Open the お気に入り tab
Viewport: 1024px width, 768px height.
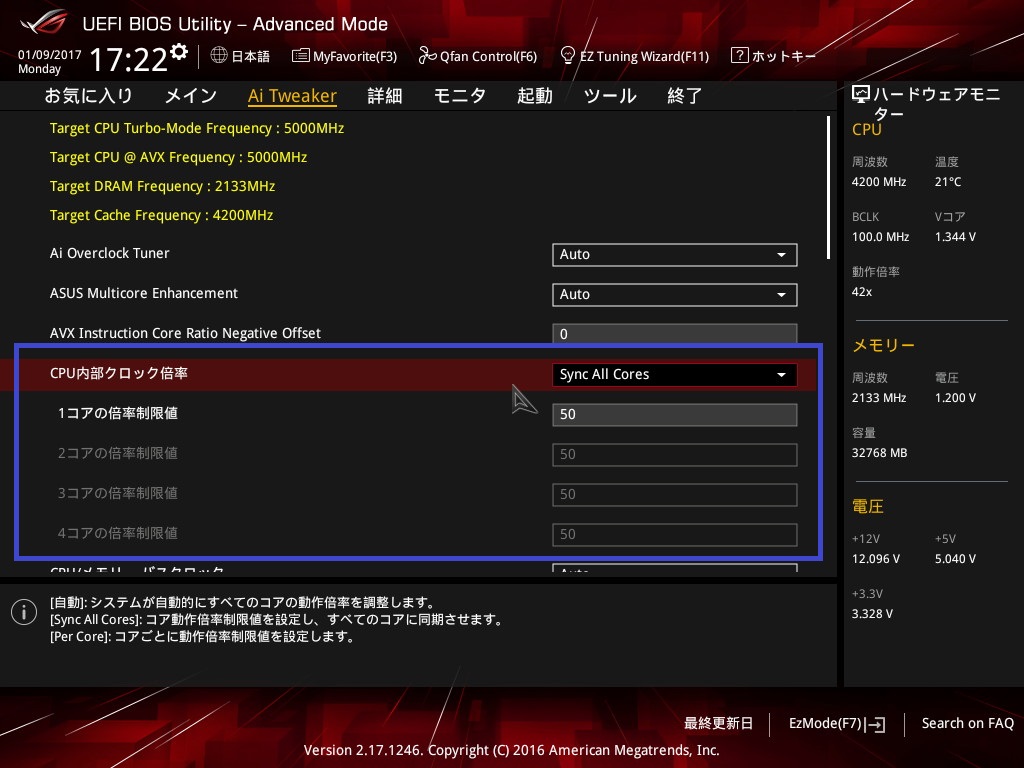(x=88, y=96)
